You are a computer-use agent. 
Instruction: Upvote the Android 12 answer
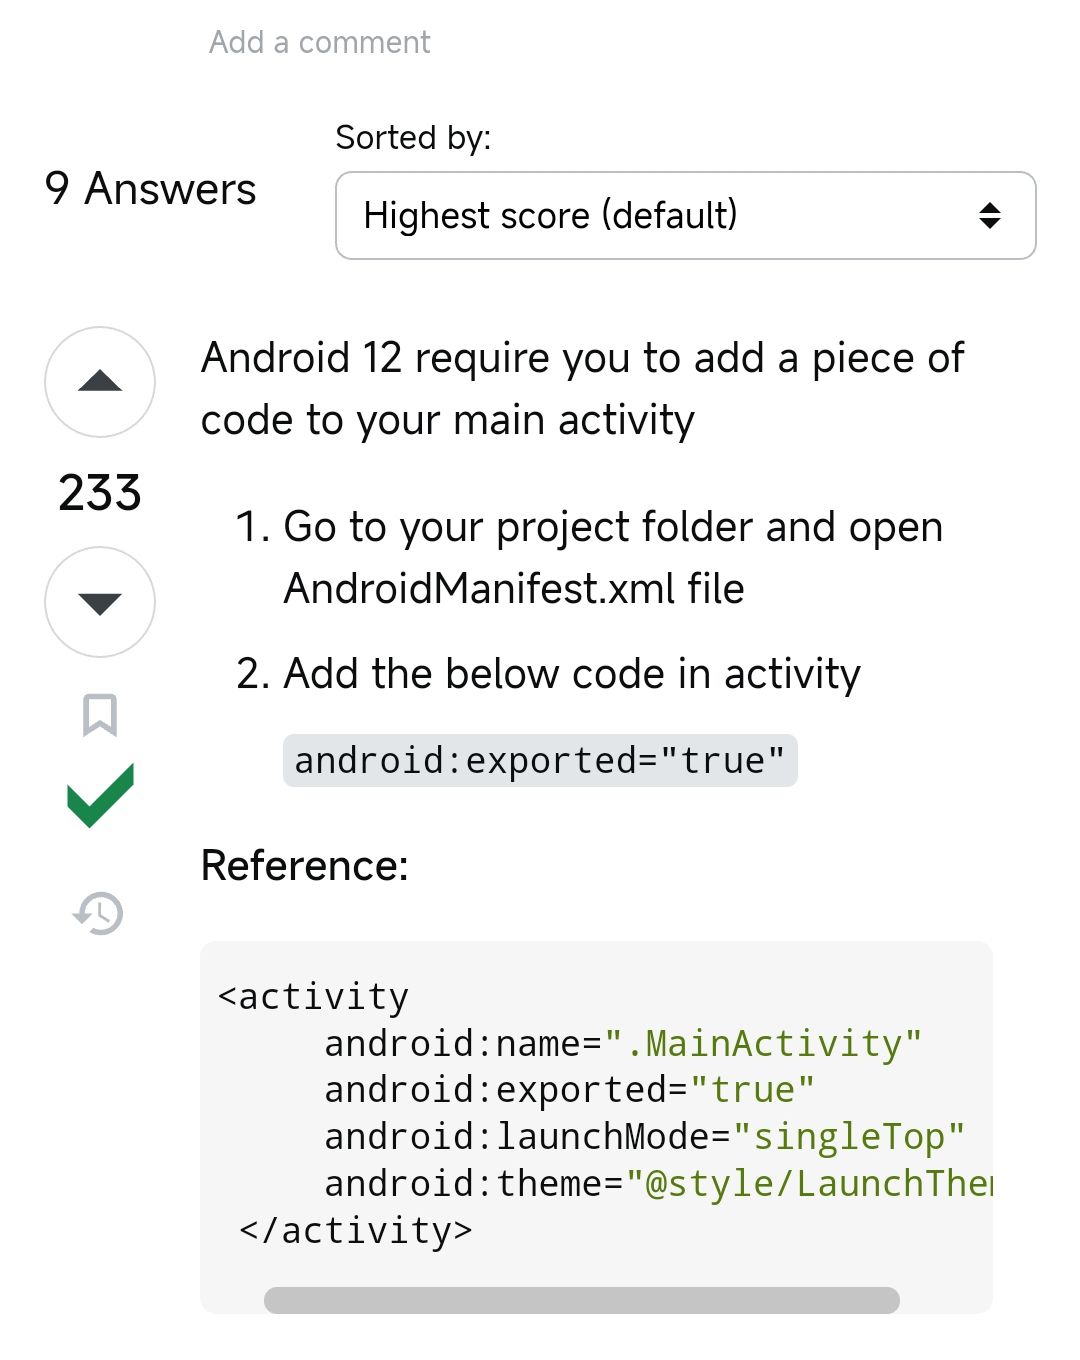[x=100, y=382]
